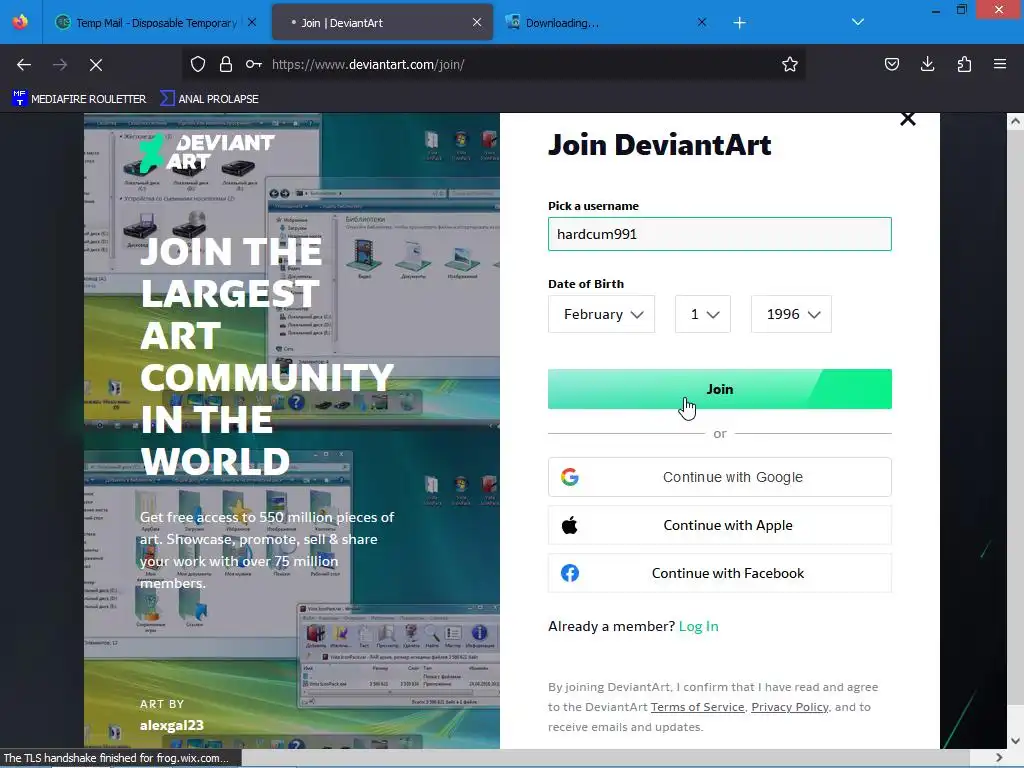
Task: Click the horizontal scrollbar right arrow
Action: pyautogui.click(x=999, y=758)
